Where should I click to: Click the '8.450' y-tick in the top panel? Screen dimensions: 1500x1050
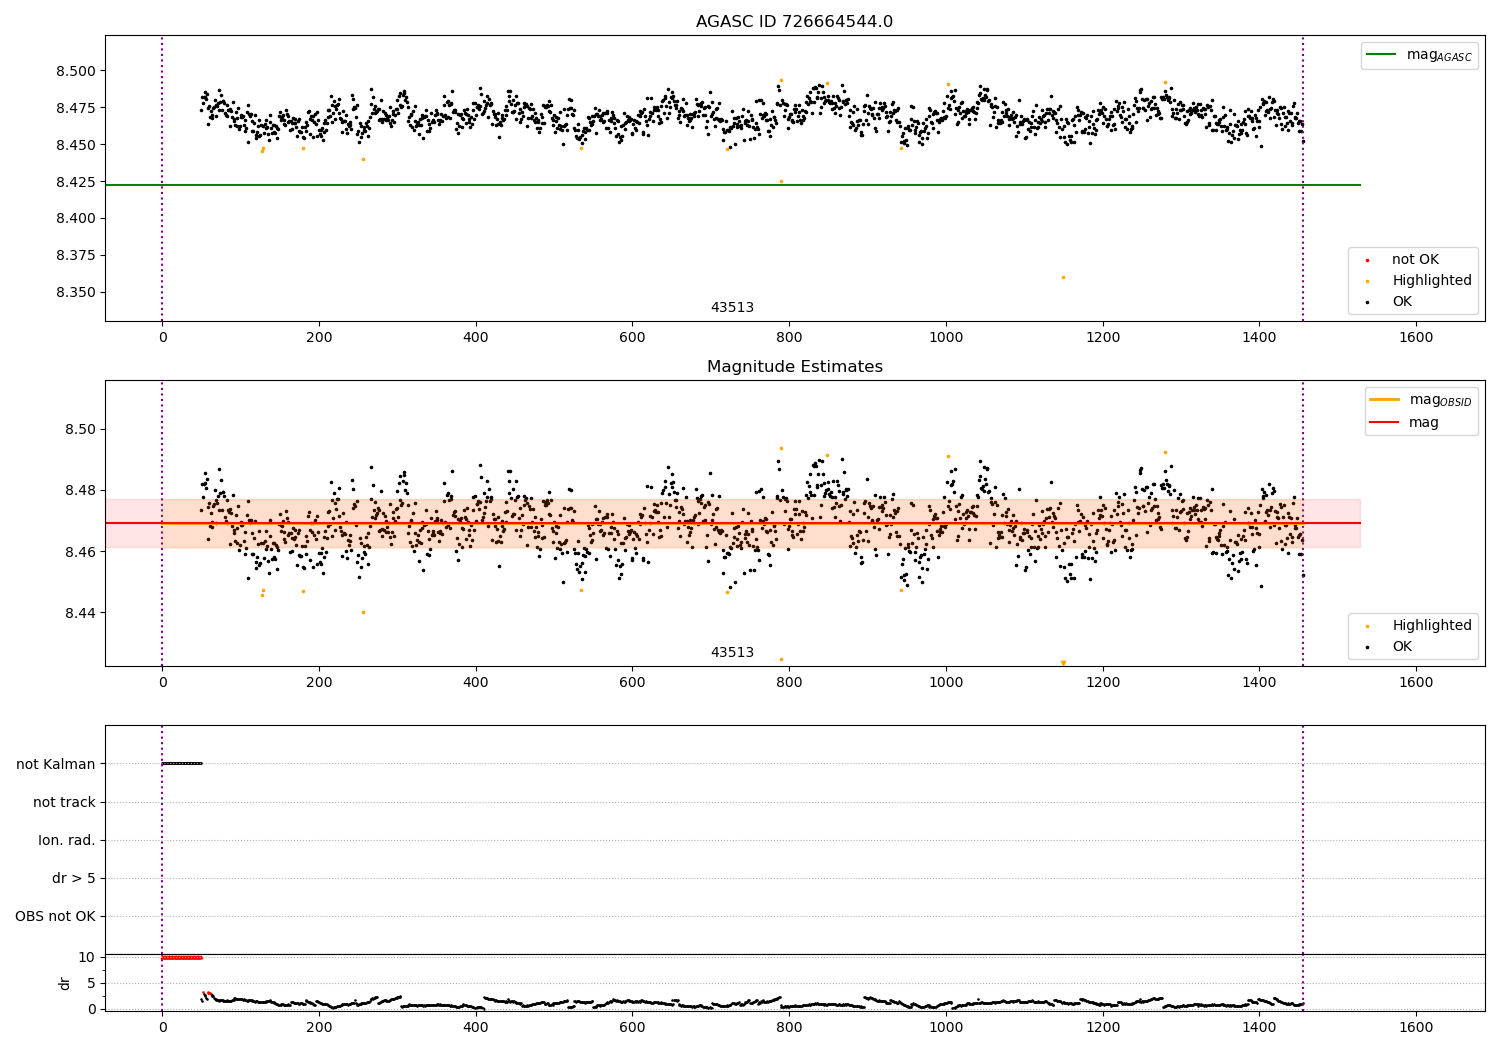[77, 146]
